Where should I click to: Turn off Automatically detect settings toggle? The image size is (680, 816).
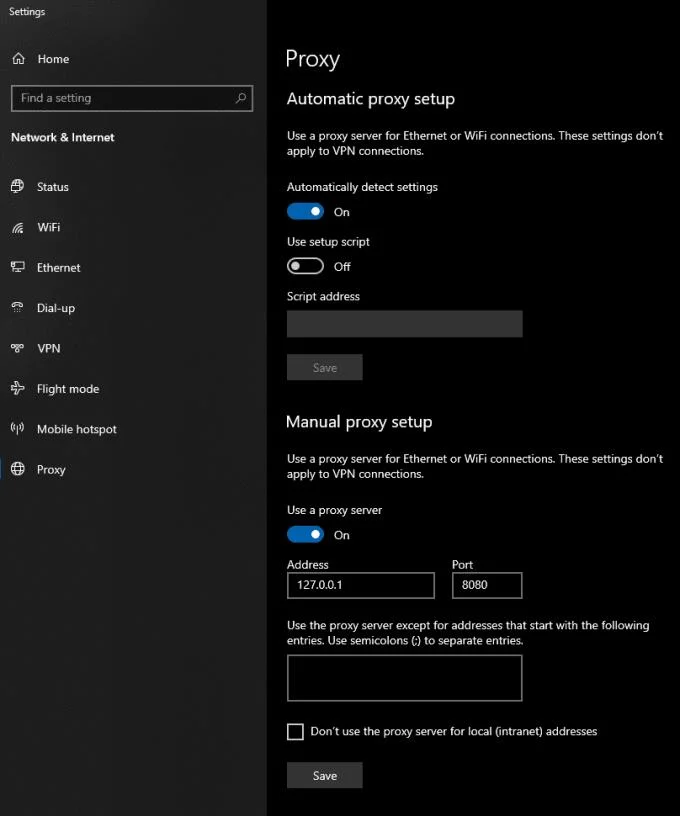[x=305, y=212]
